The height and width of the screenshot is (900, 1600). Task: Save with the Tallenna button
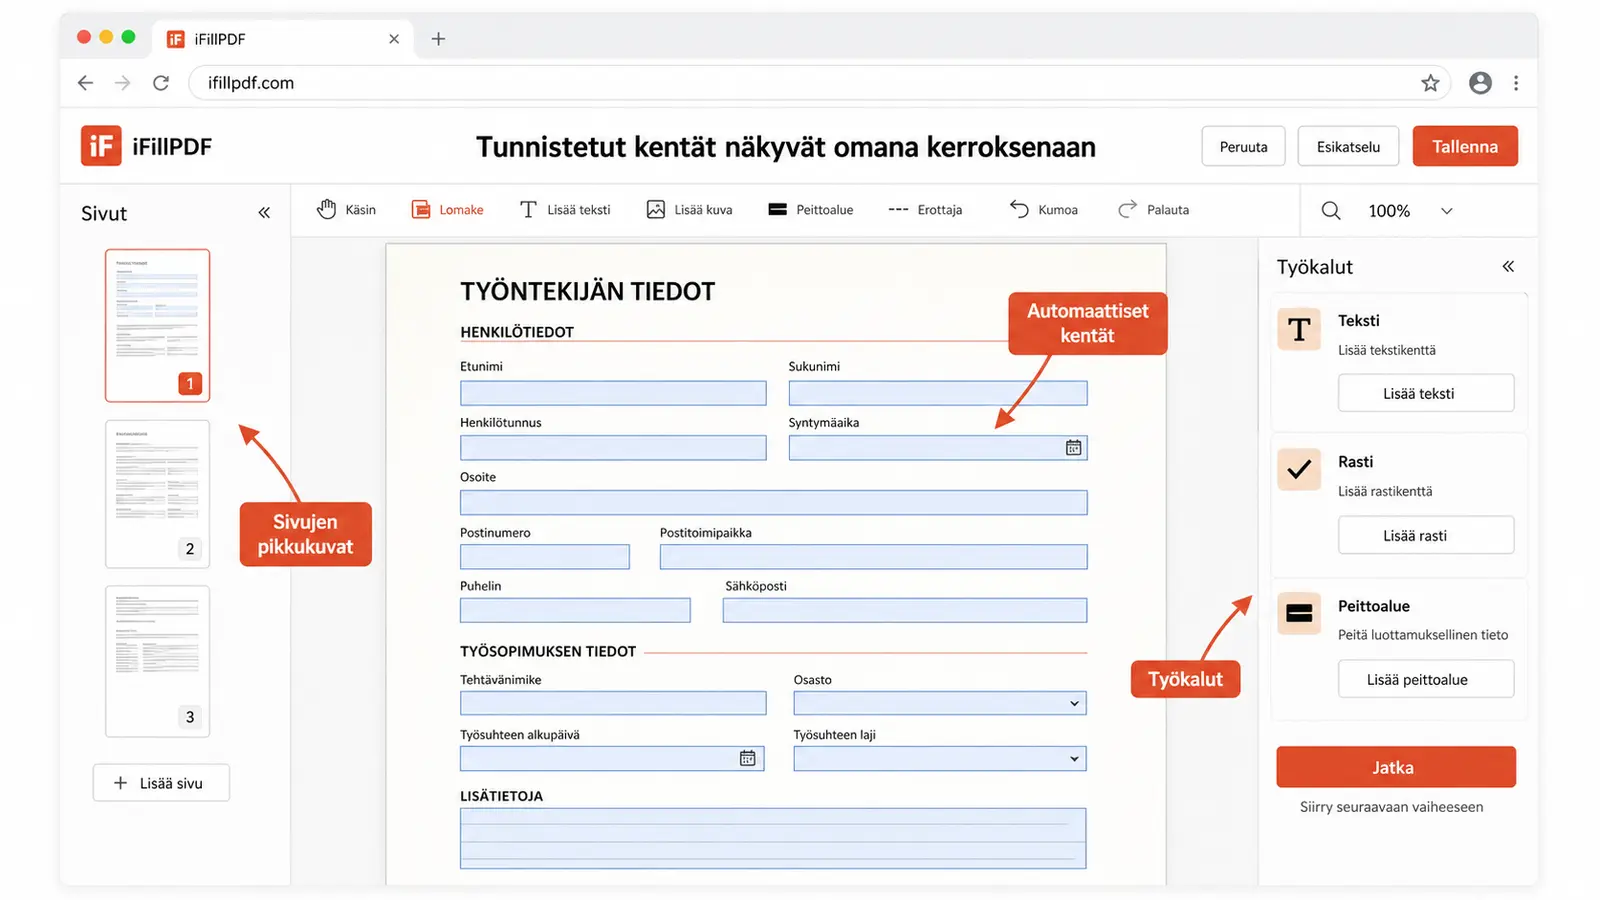[x=1465, y=146]
